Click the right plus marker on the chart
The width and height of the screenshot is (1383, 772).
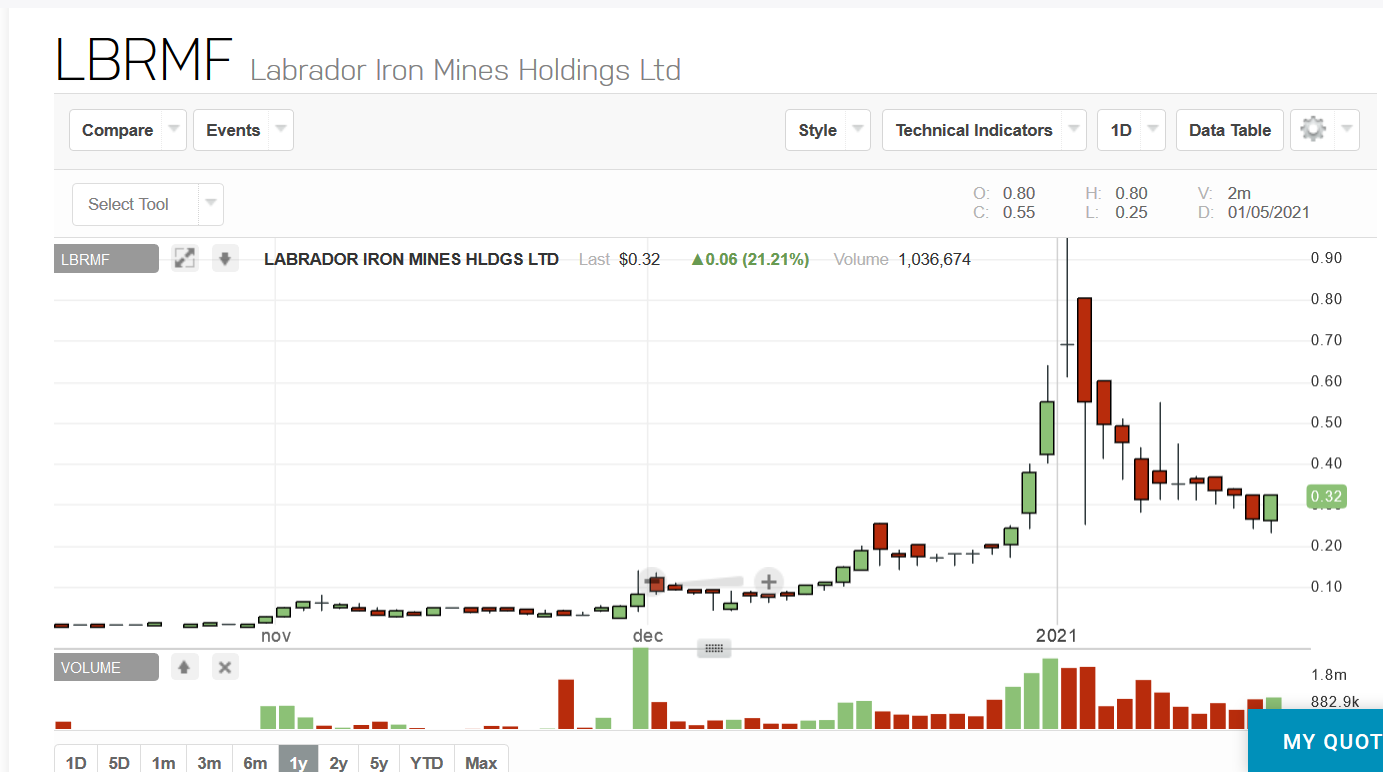click(768, 581)
